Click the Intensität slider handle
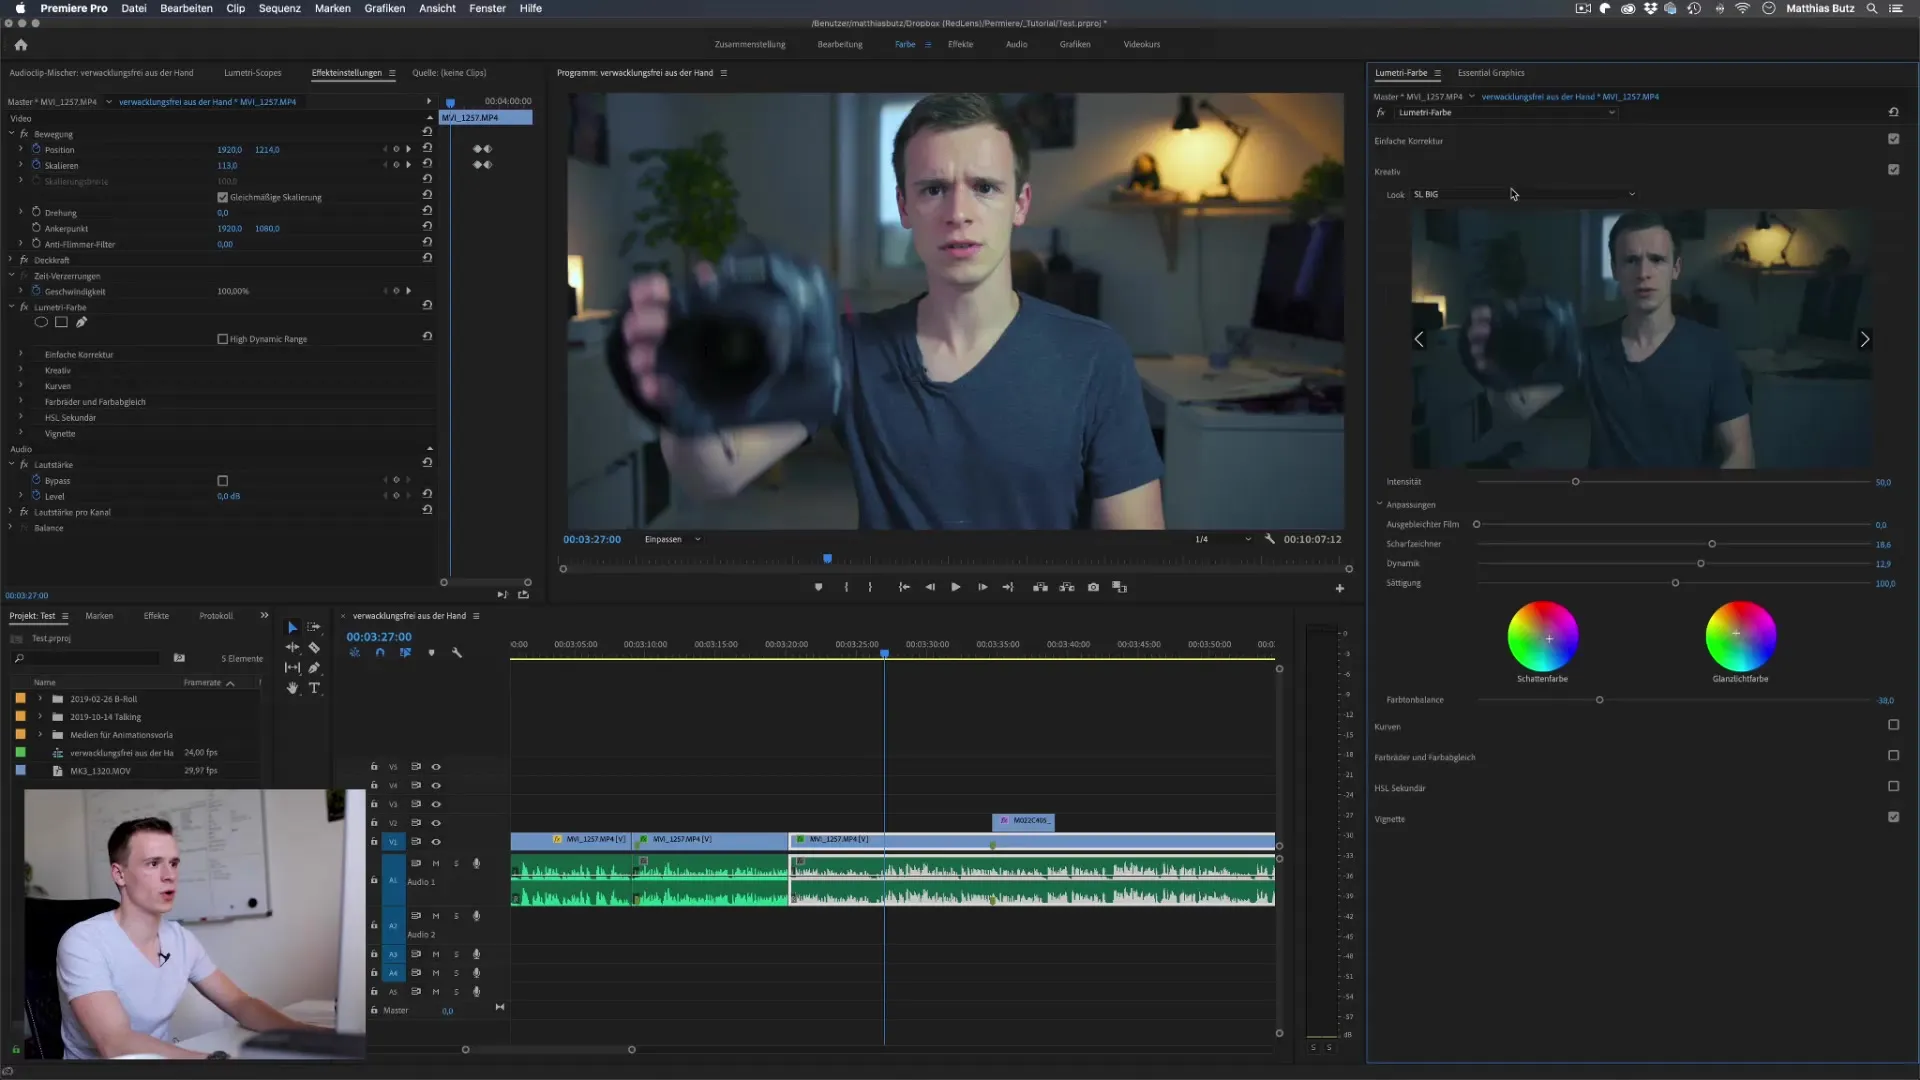1920x1080 pixels. tap(1576, 482)
